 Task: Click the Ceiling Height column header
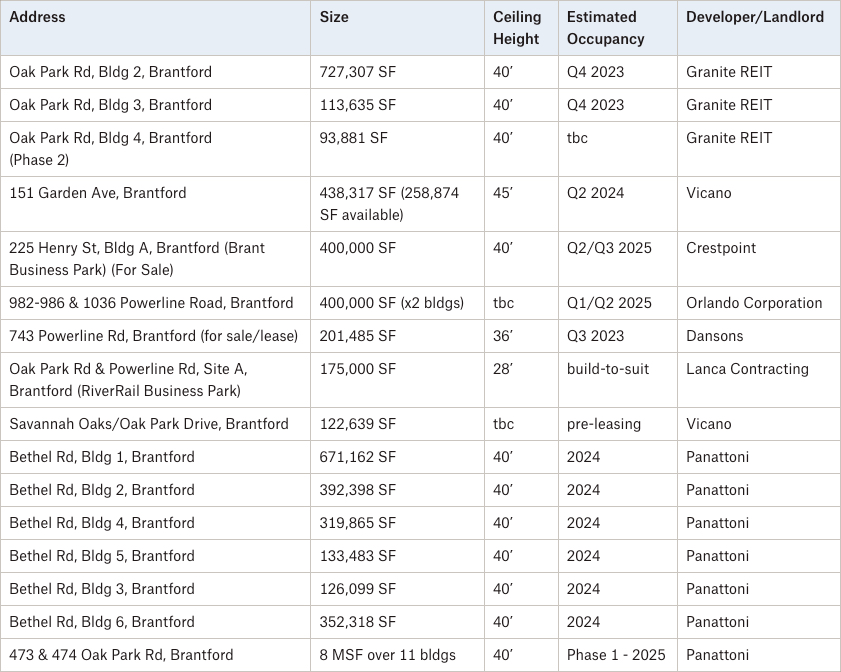pyautogui.click(x=517, y=28)
